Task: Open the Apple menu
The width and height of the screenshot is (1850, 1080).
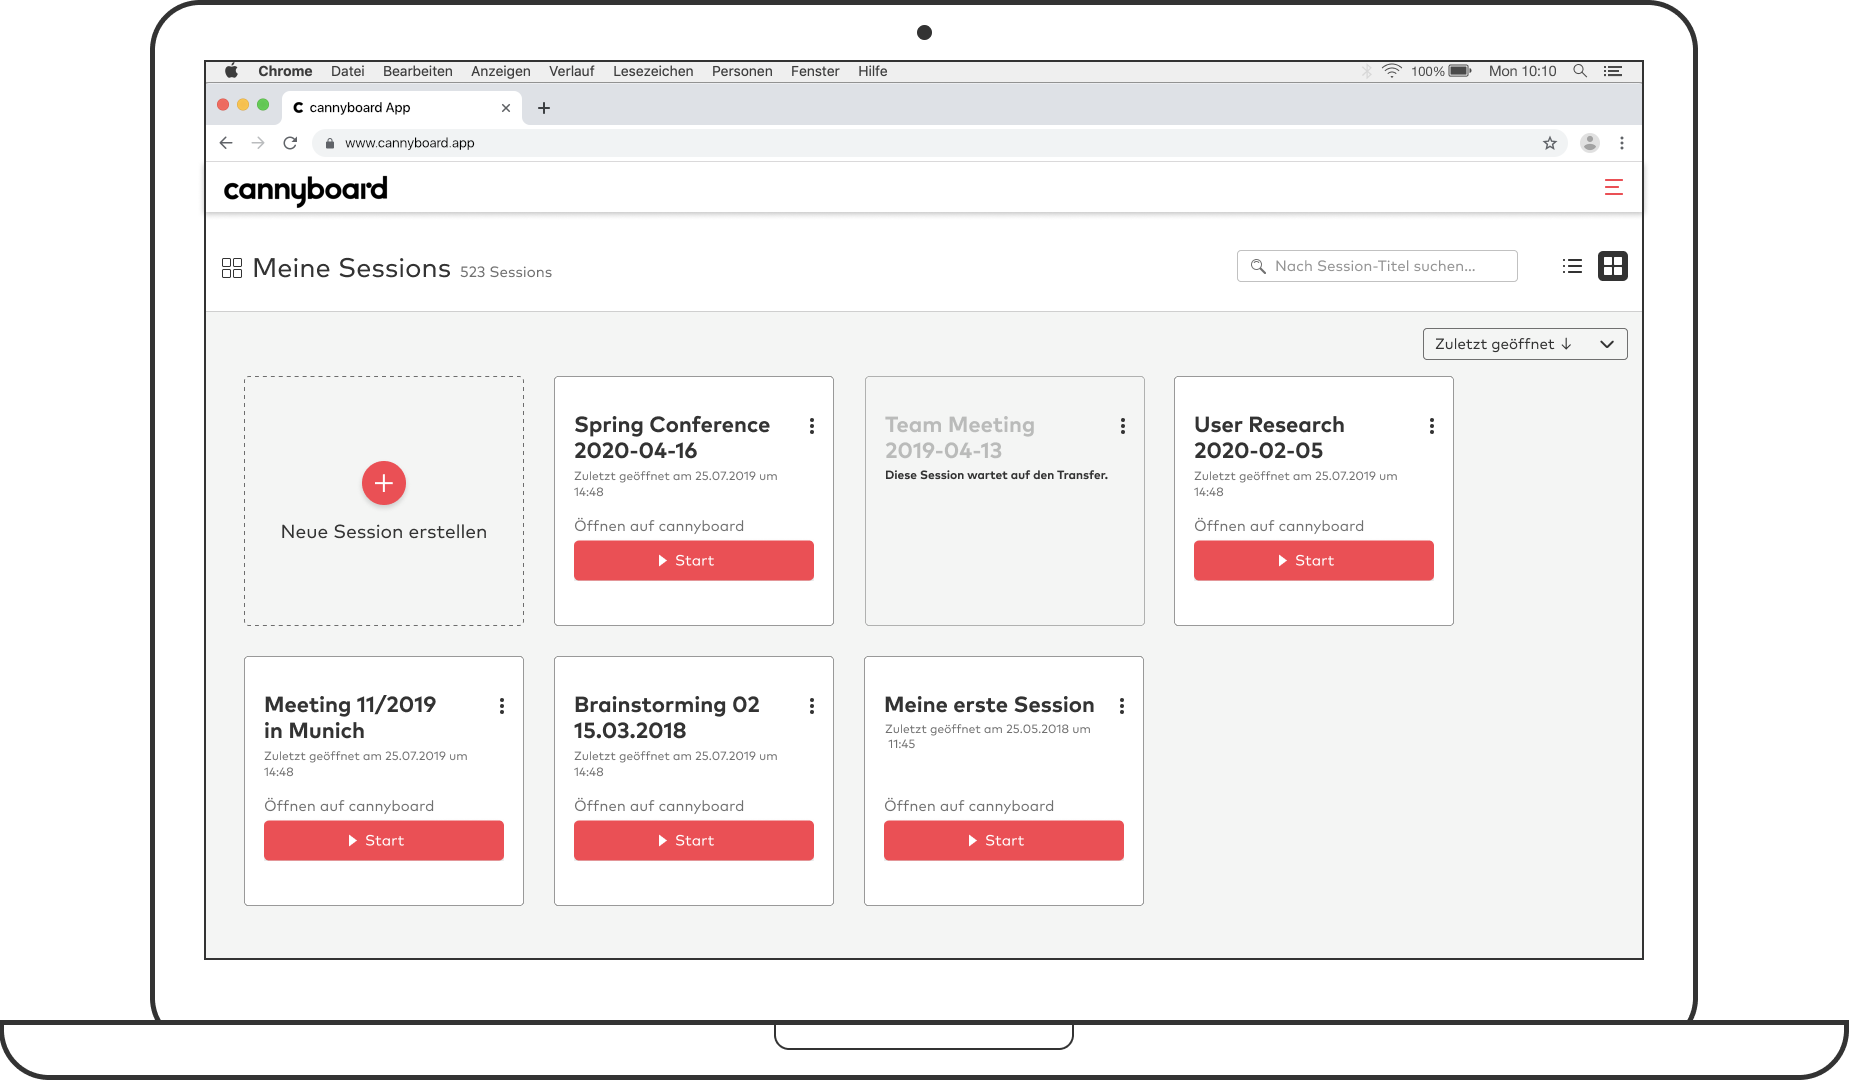Action: 231,71
